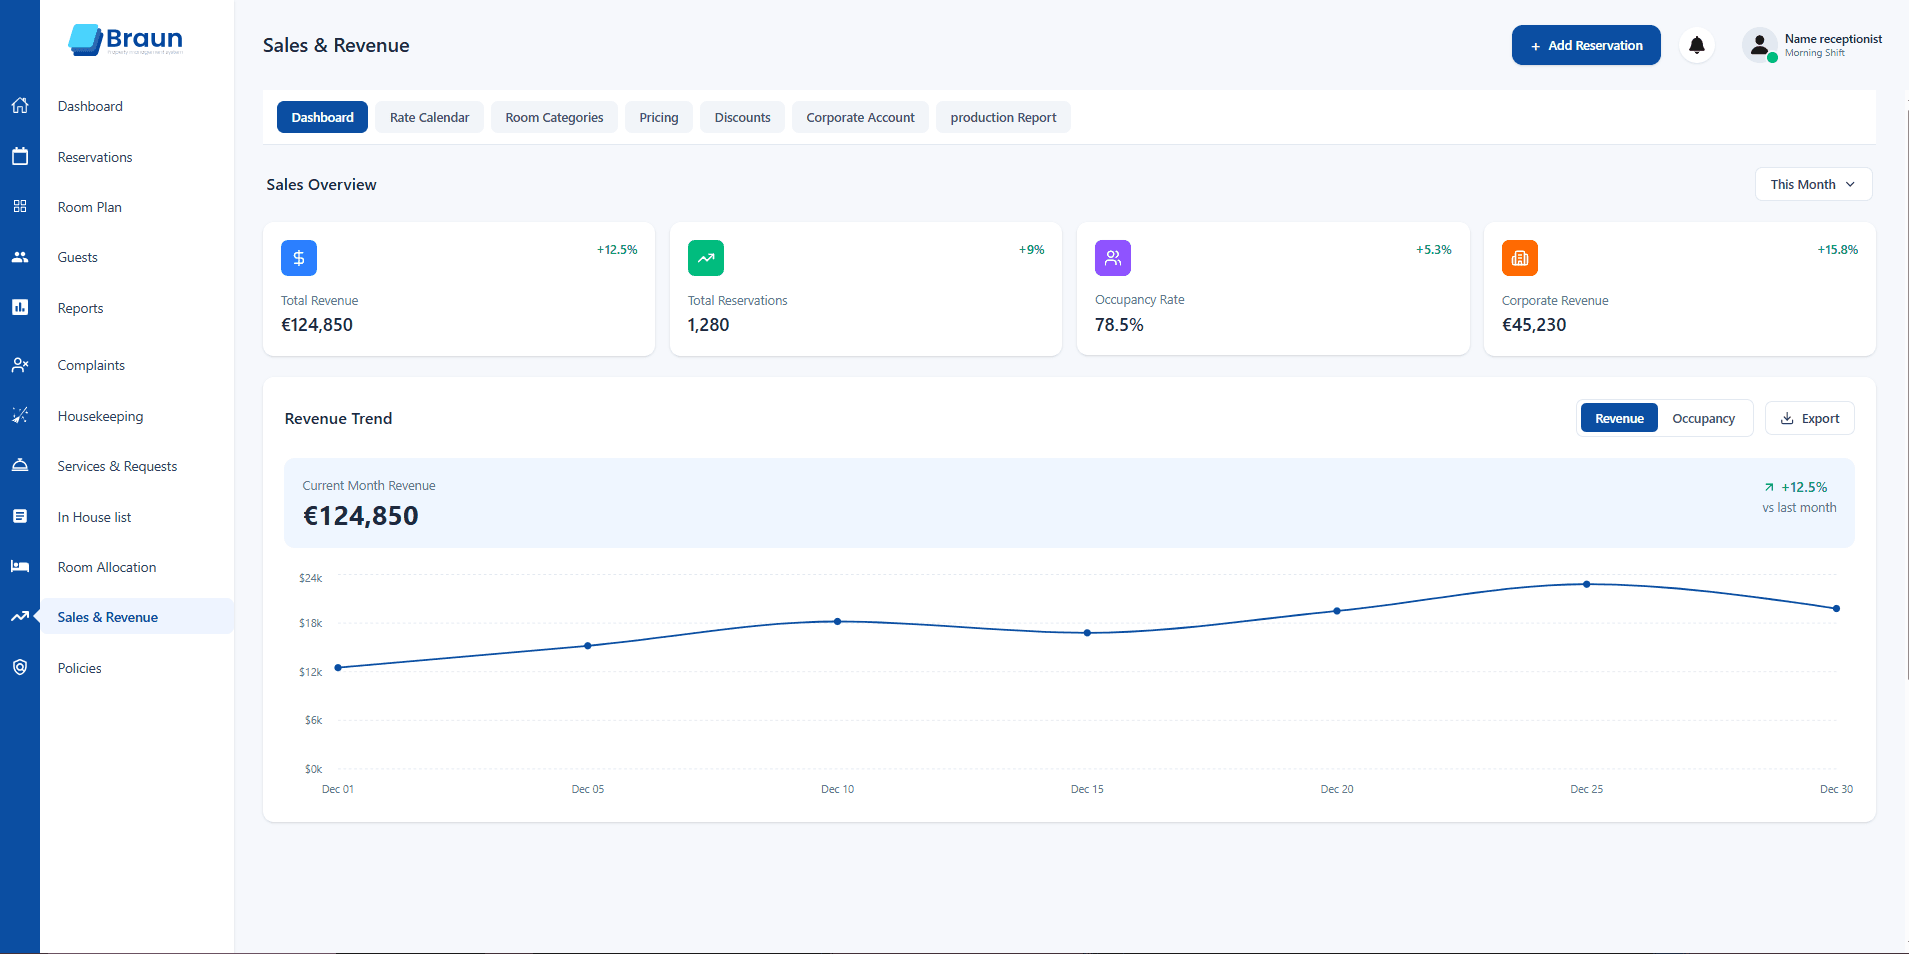Click the Housekeeping sparkle icon
The width and height of the screenshot is (1909, 954).
click(20, 415)
